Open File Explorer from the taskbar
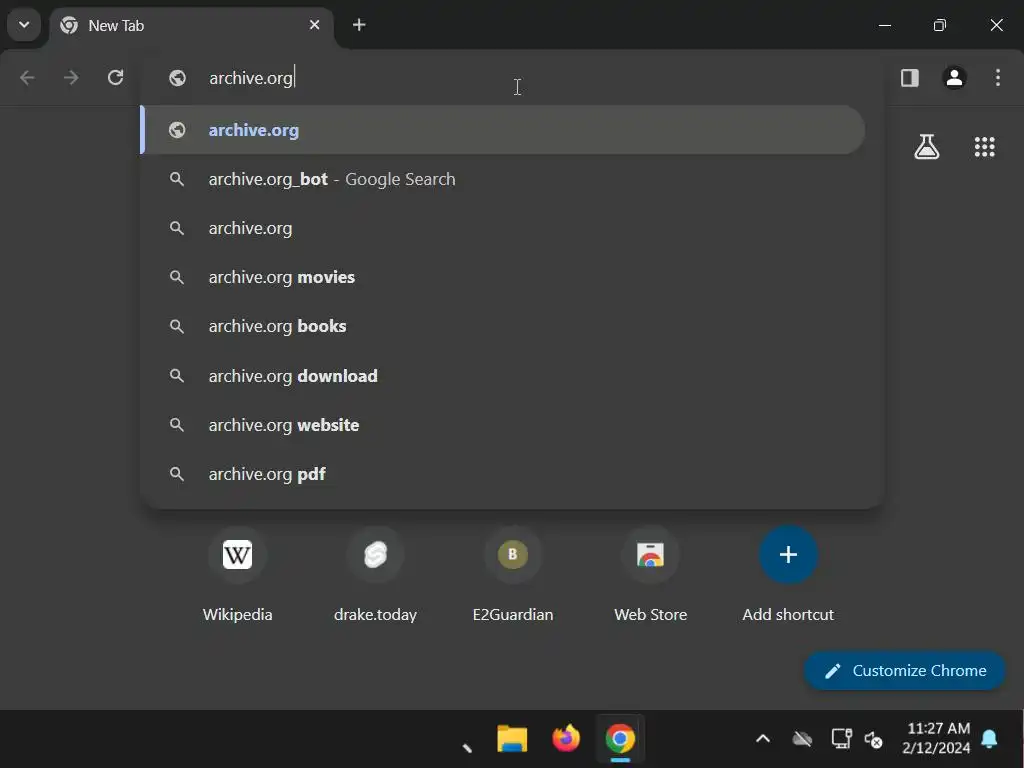The image size is (1024, 768). click(512, 739)
